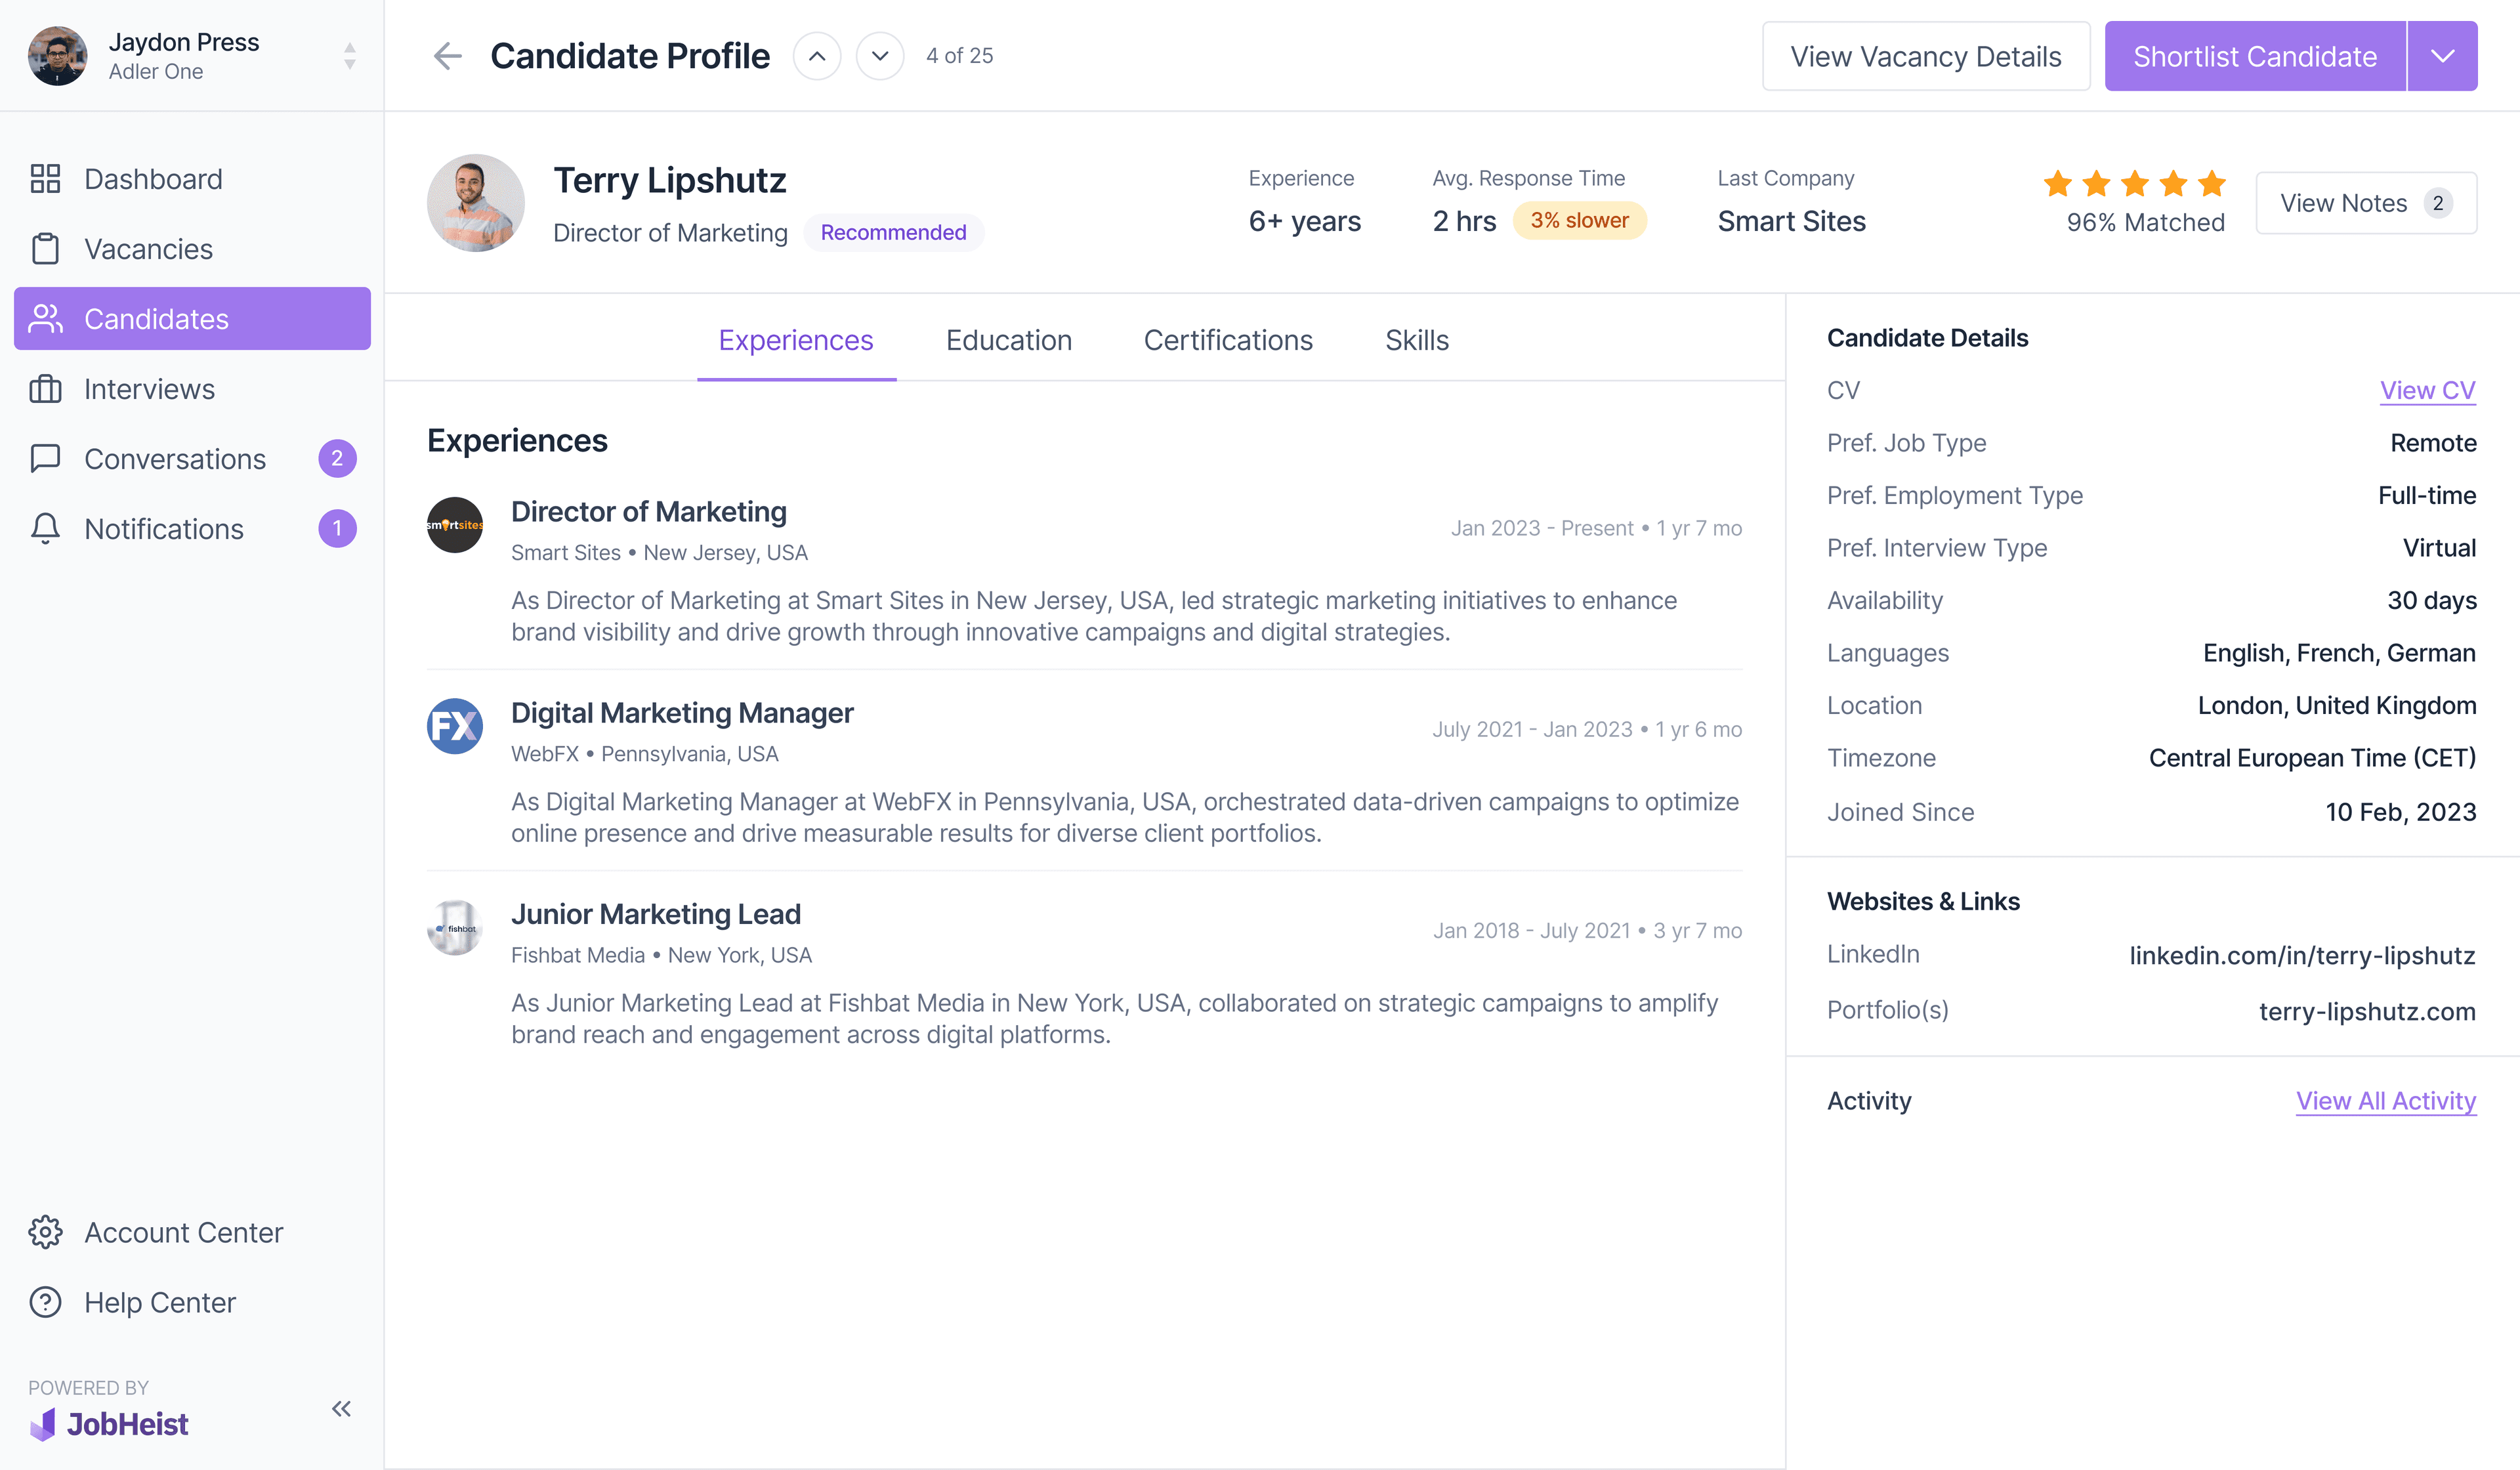
Task: Open the Dashboard grid icon
Action: [x=45, y=179]
